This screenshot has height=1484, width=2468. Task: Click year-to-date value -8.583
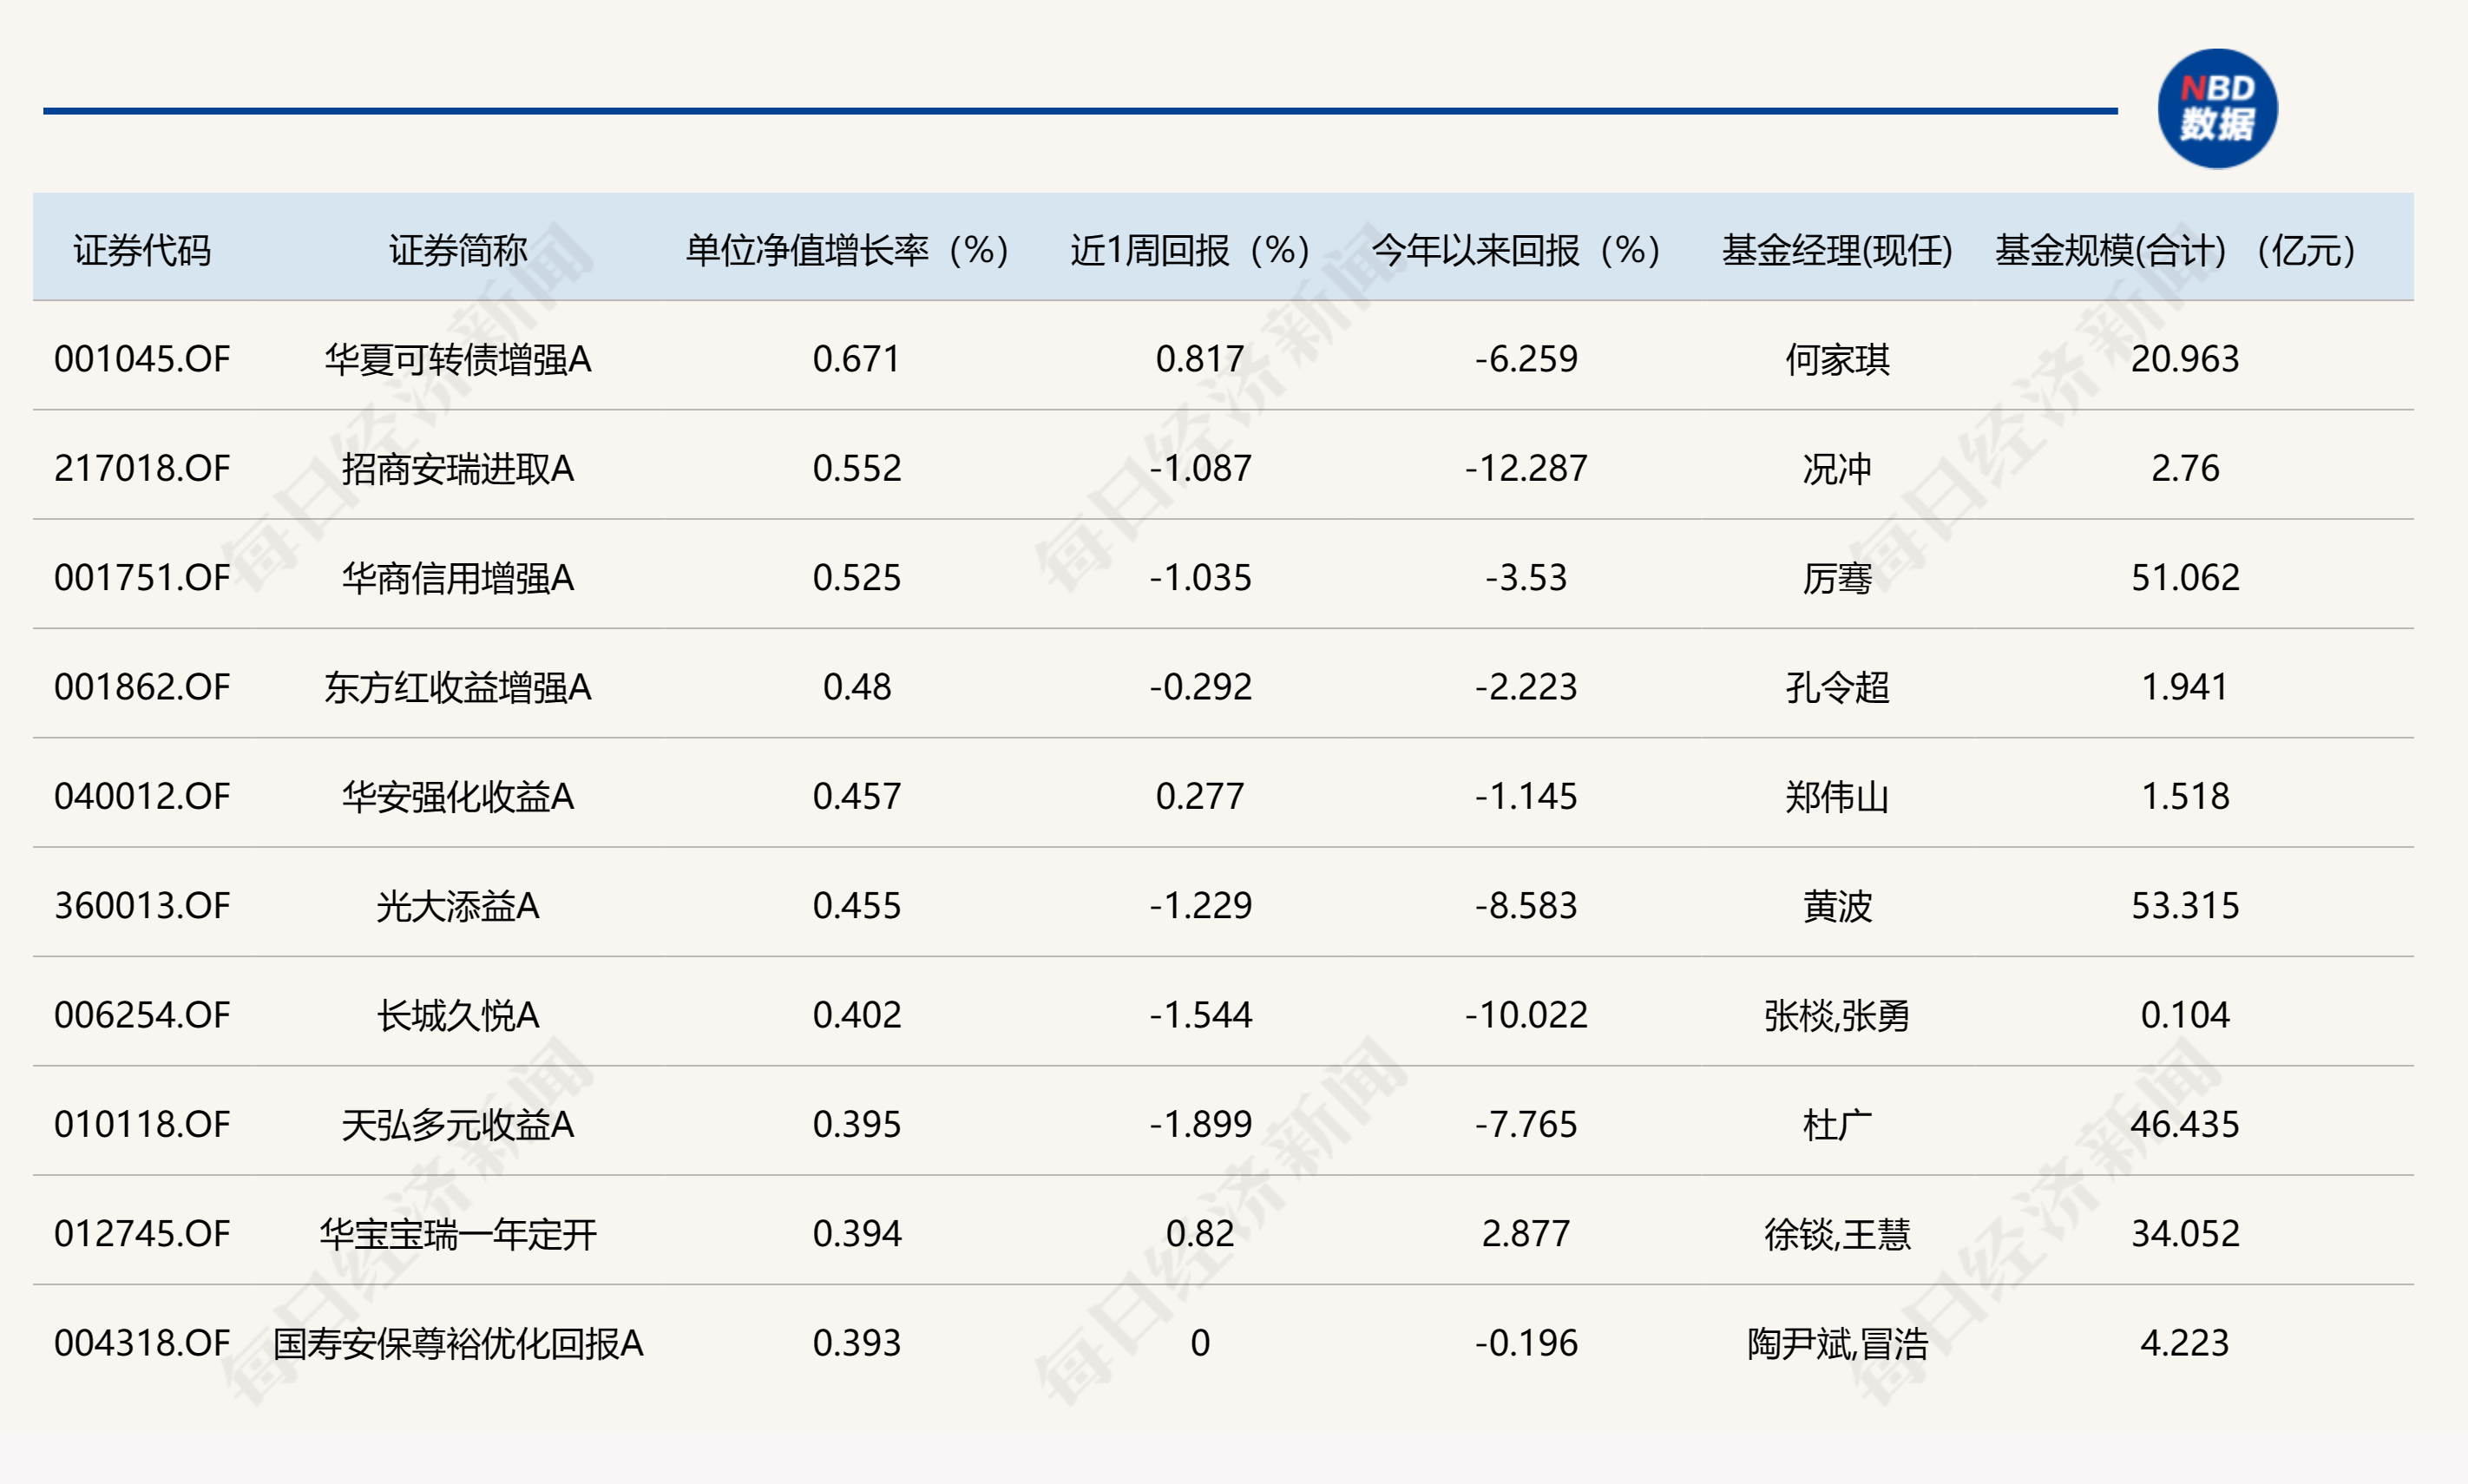pyautogui.click(x=1526, y=905)
